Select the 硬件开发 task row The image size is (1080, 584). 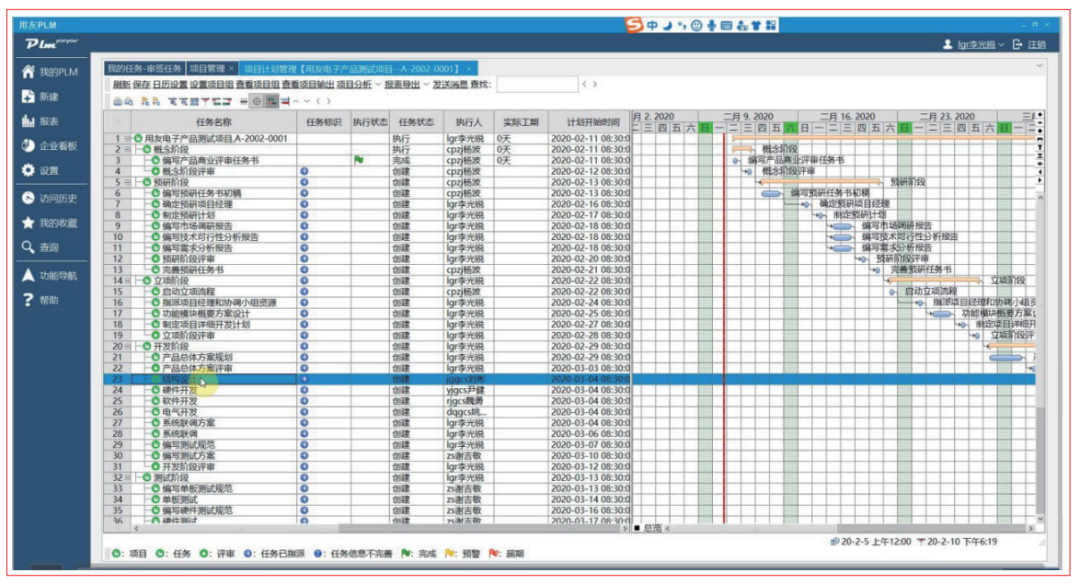coord(366,390)
